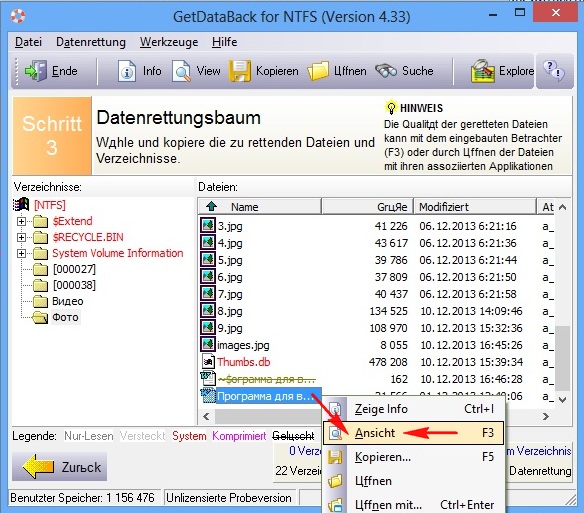584x513 pixels.
Task: Click the Nur-Lesen legend label
Action: [89, 436]
